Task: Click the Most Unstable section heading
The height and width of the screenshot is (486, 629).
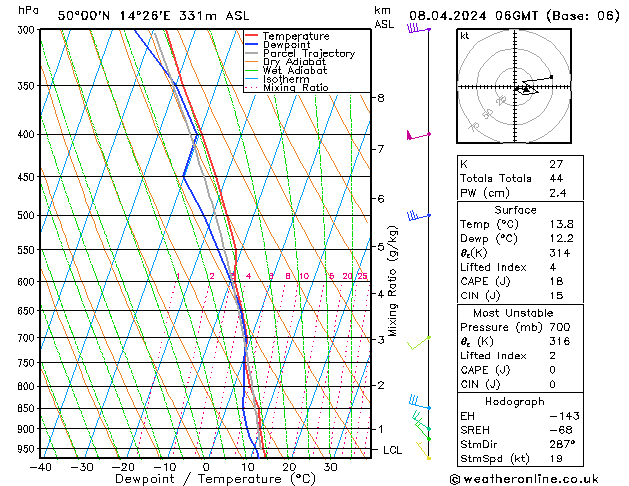Action: (x=513, y=313)
